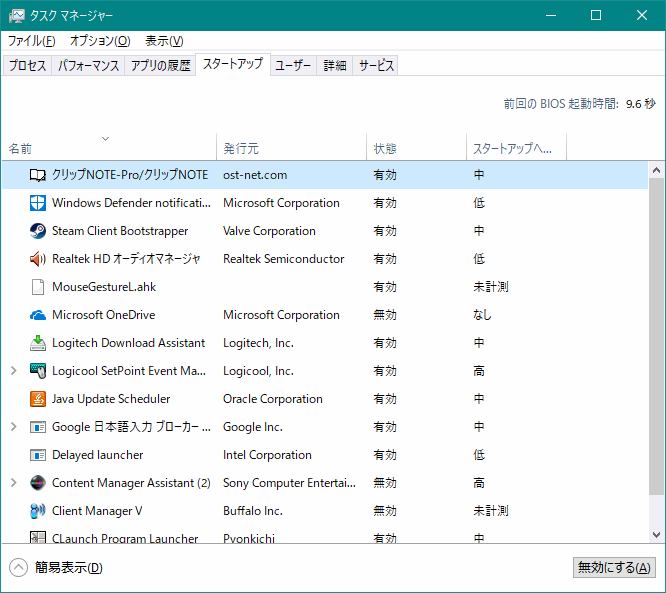The width and height of the screenshot is (666, 593).
Task: Sort by the スタートアップへの負荷 column header
Action: pyautogui.click(x=516, y=147)
